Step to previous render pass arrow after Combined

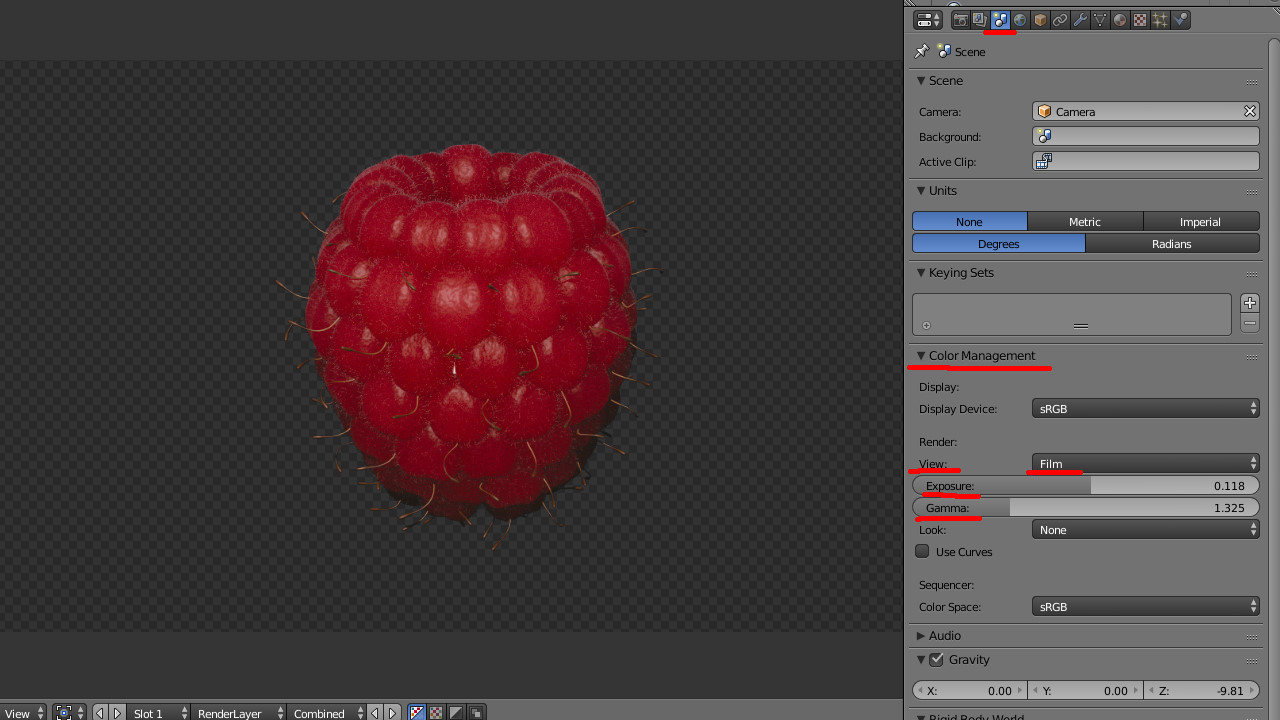coord(375,713)
